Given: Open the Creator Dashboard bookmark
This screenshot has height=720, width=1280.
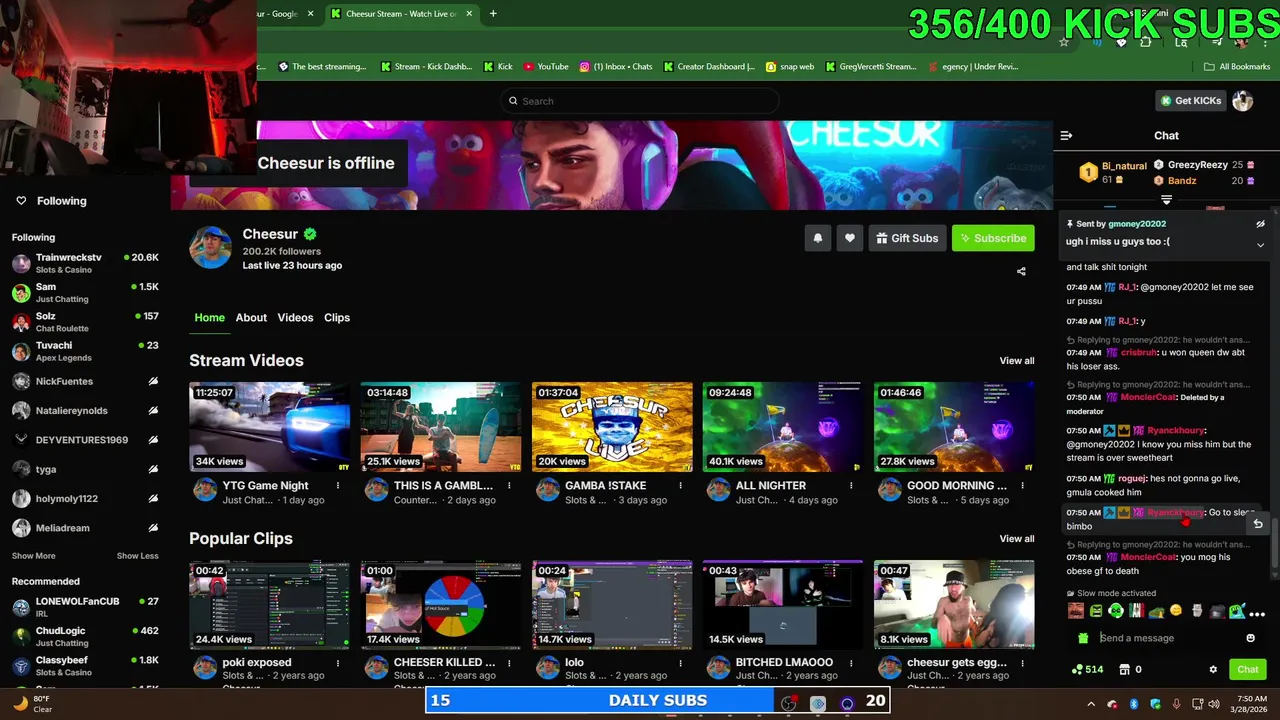Looking at the screenshot, I should pyautogui.click(x=708, y=67).
